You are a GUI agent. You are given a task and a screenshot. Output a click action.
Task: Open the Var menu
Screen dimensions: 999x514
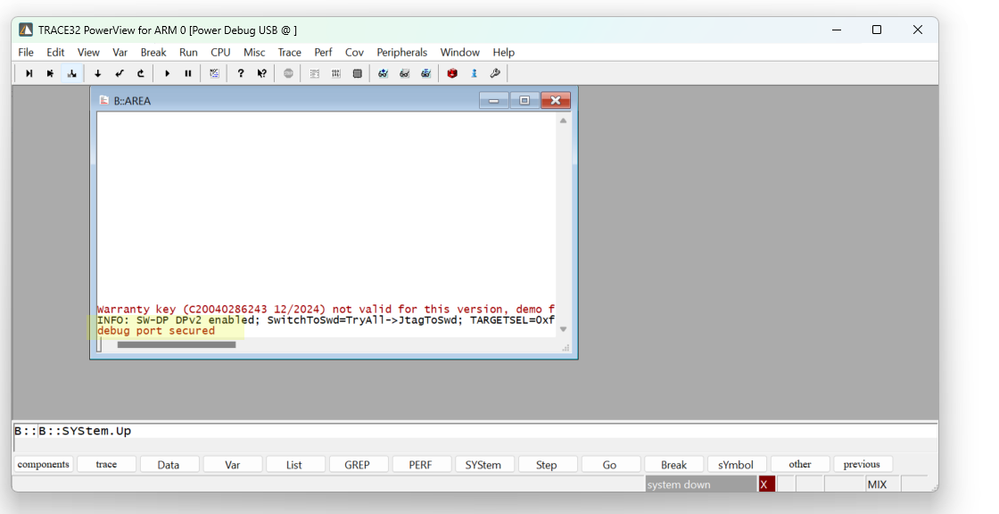coord(120,52)
